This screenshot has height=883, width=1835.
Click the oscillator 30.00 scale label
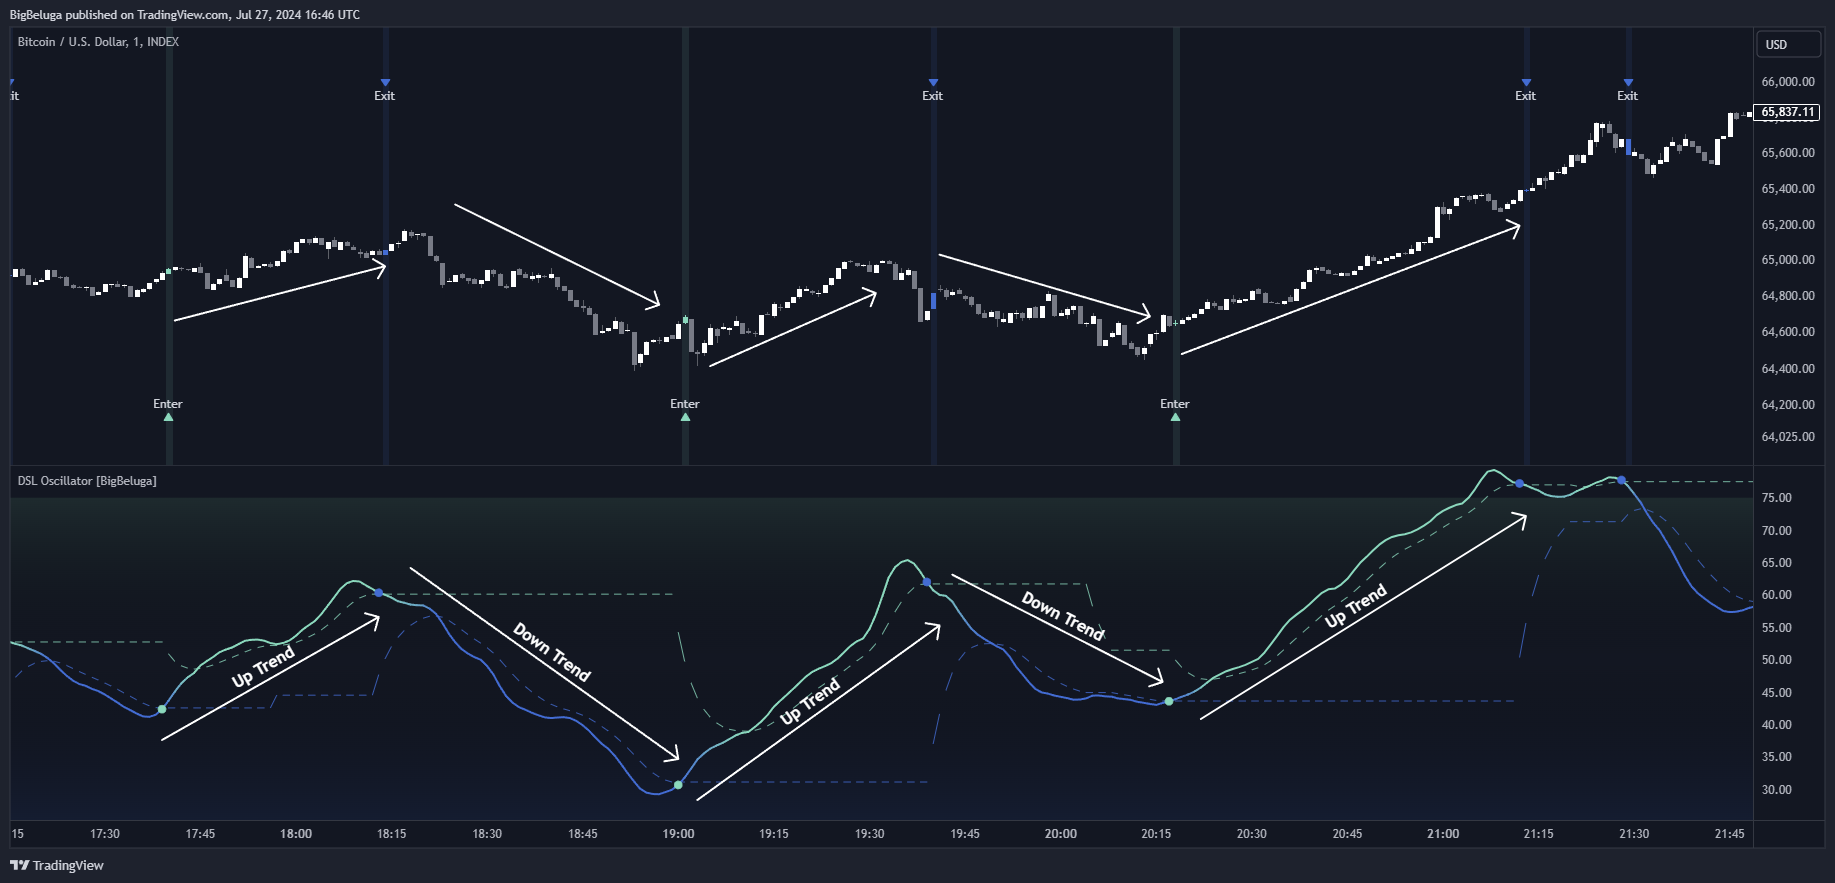(x=1776, y=790)
